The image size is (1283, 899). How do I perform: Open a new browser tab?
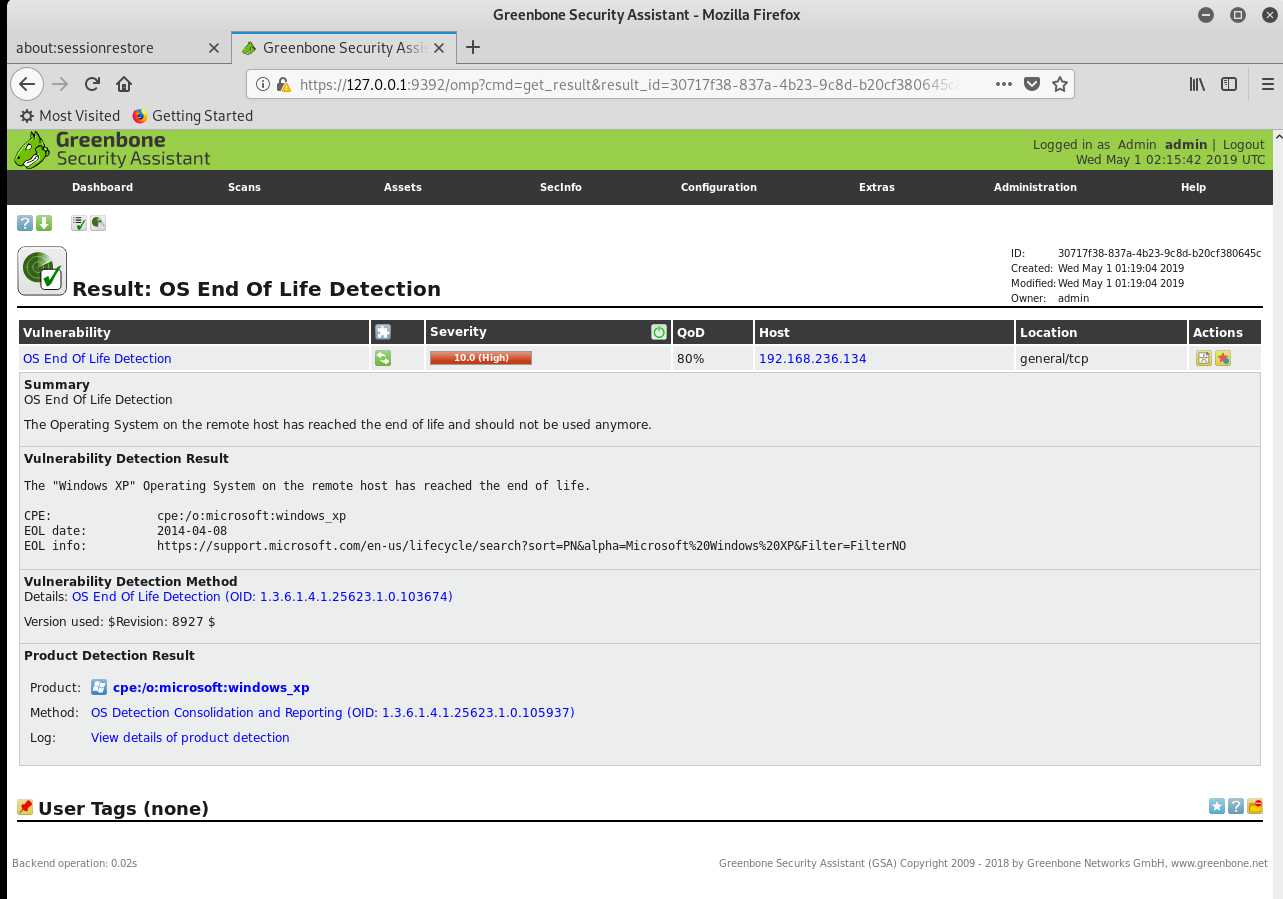(473, 47)
